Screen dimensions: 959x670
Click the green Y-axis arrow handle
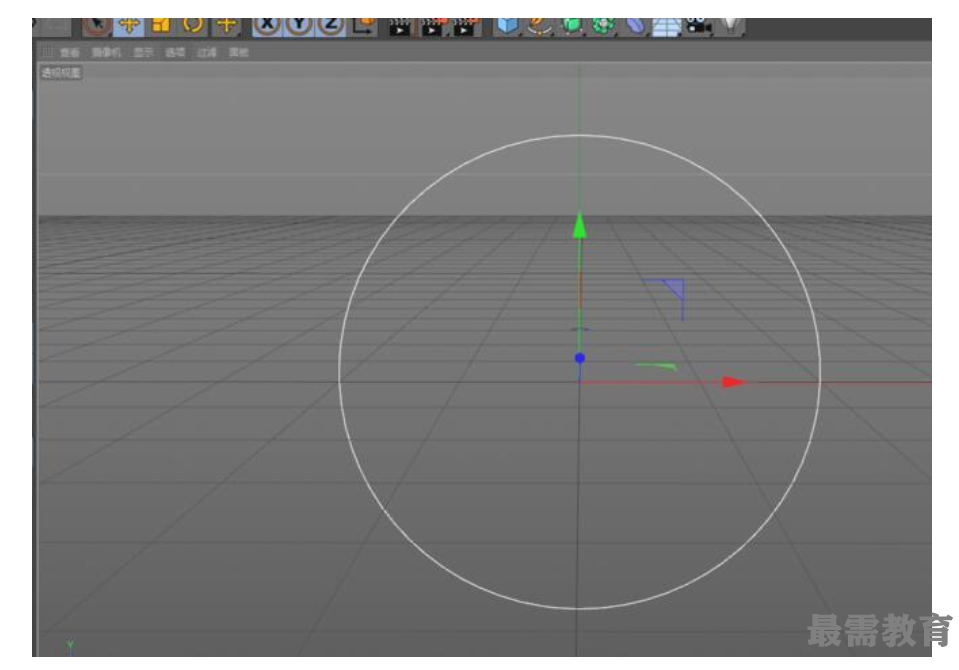(579, 225)
